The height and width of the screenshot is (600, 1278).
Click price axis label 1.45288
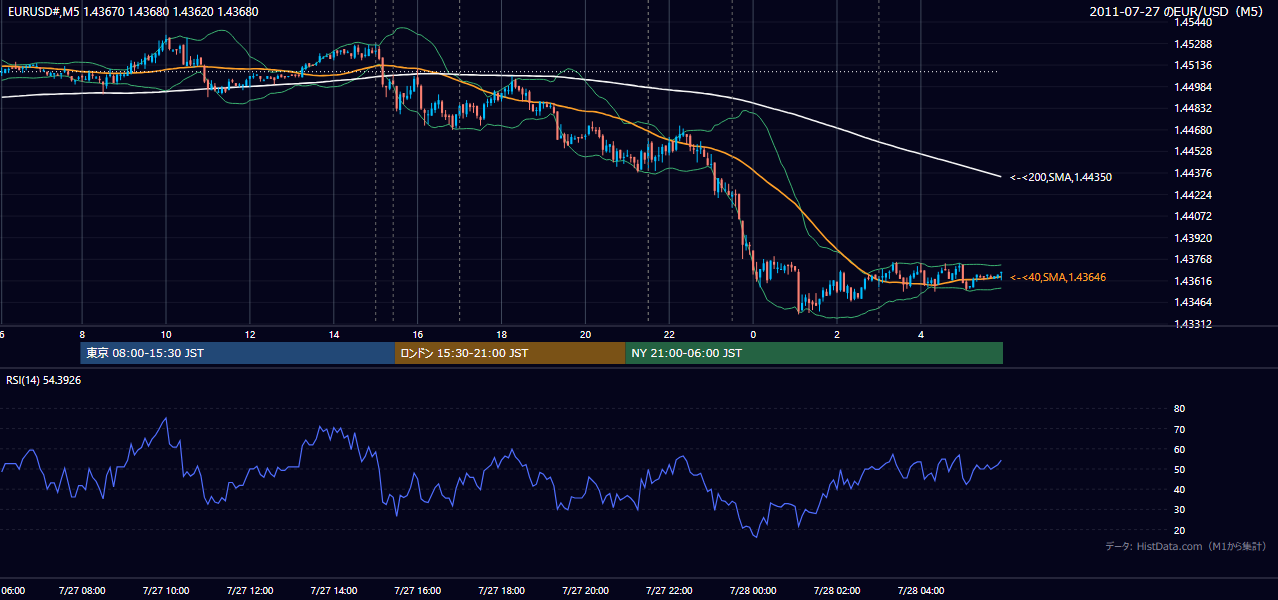[1194, 44]
